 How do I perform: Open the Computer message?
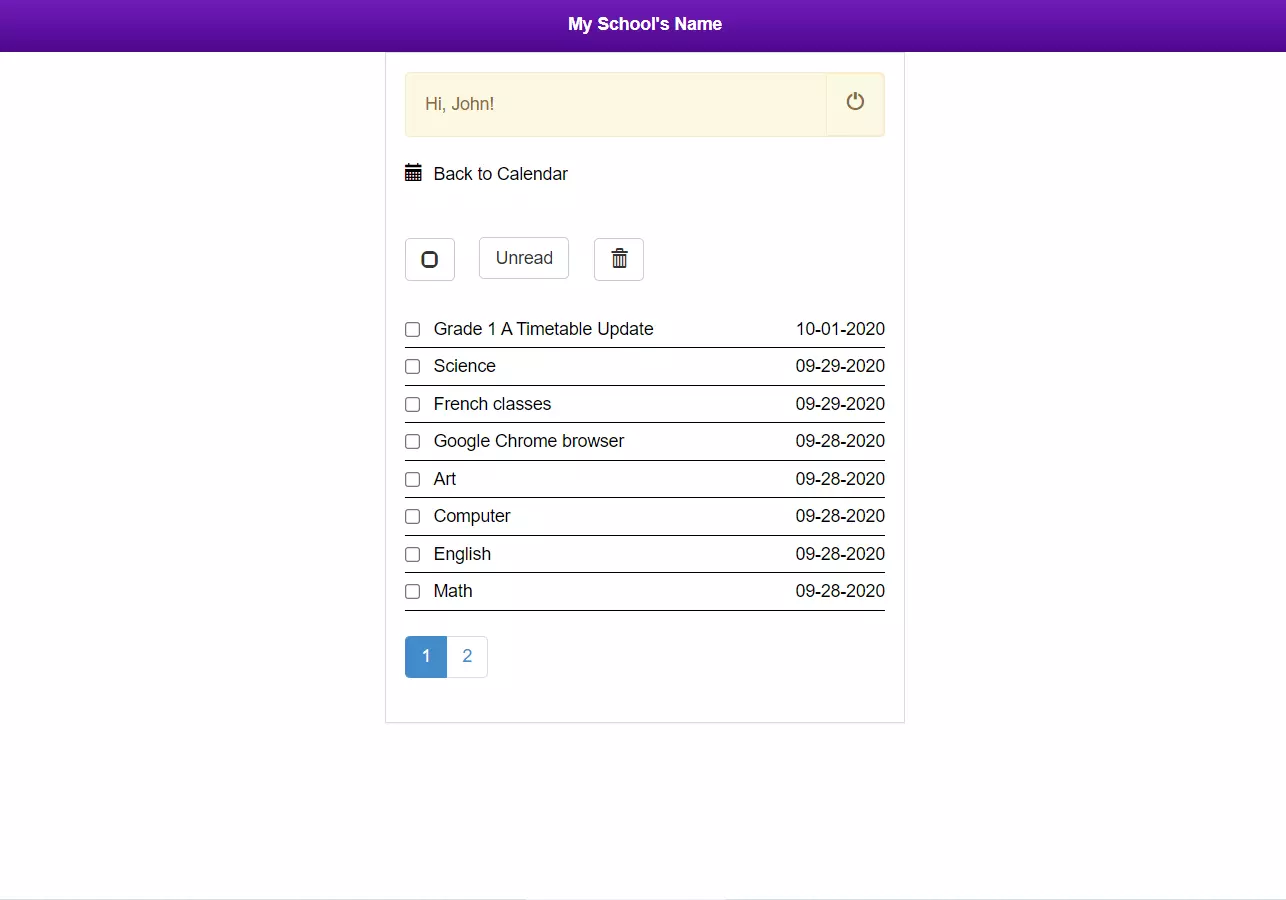pos(472,516)
